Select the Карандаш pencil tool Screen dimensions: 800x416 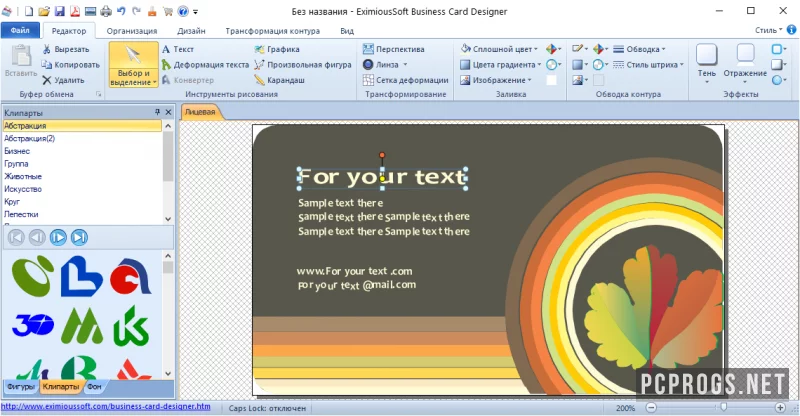pos(280,80)
